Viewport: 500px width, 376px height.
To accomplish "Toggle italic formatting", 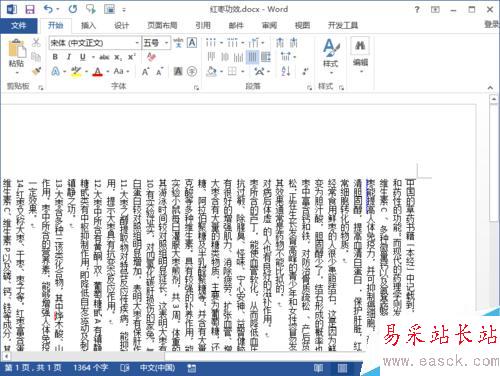I will pyautogui.click(x=69, y=57).
